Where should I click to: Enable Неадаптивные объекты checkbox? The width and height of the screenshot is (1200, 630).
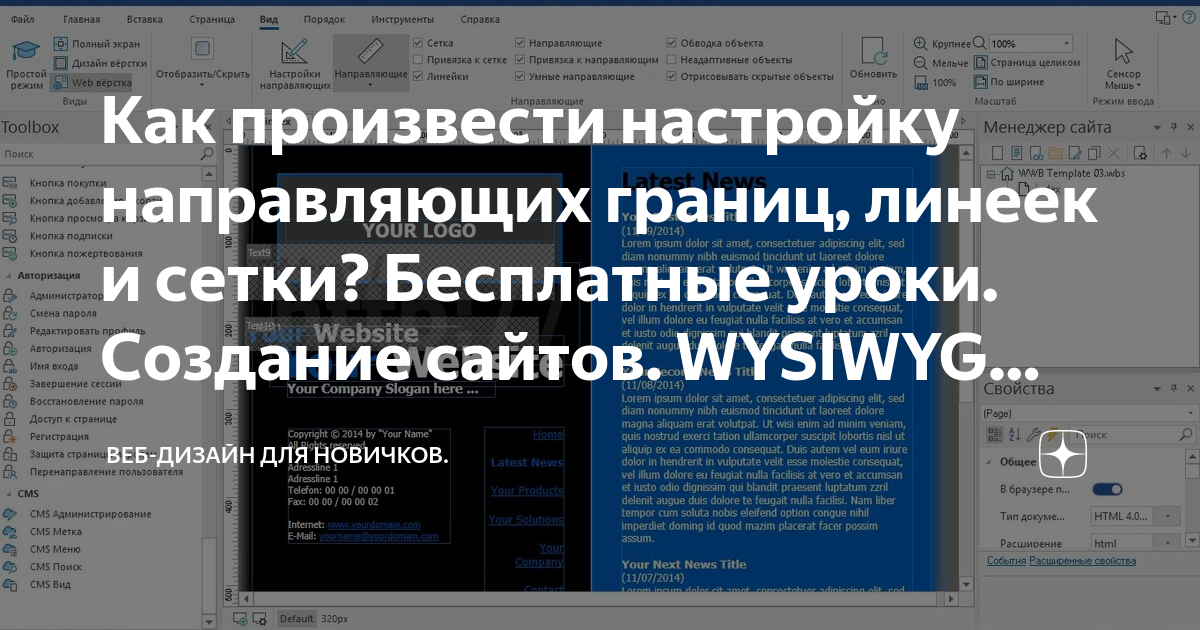coord(672,60)
